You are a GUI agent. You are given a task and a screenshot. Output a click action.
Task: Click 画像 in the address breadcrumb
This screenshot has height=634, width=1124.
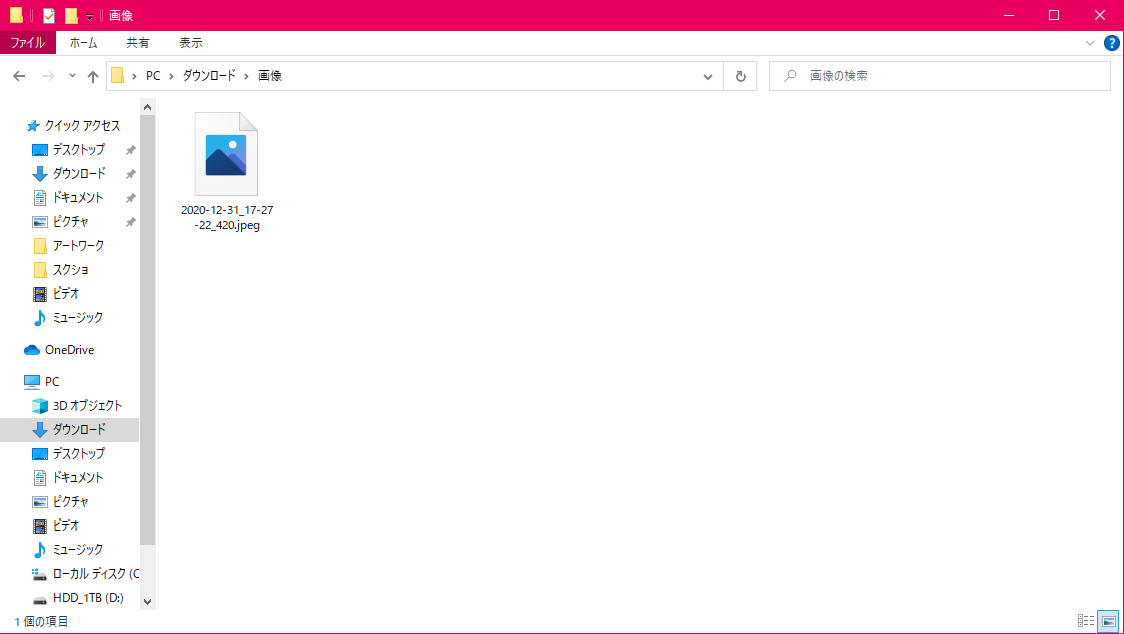pyautogui.click(x=270, y=76)
